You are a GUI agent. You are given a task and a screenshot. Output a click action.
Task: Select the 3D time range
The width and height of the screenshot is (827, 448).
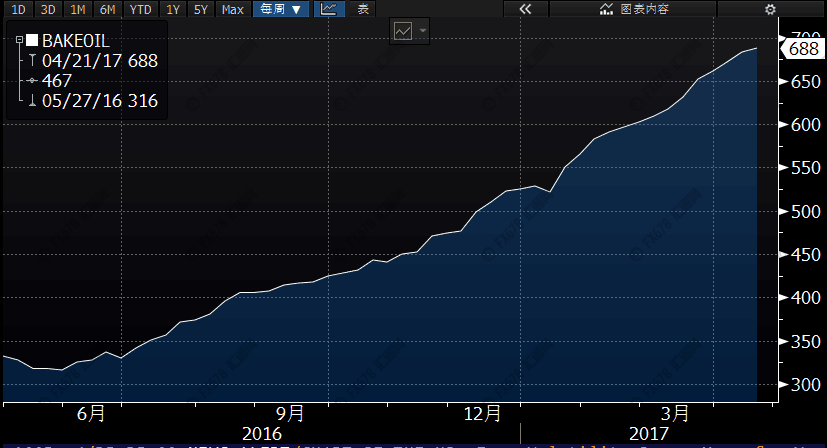pos(48,9)
